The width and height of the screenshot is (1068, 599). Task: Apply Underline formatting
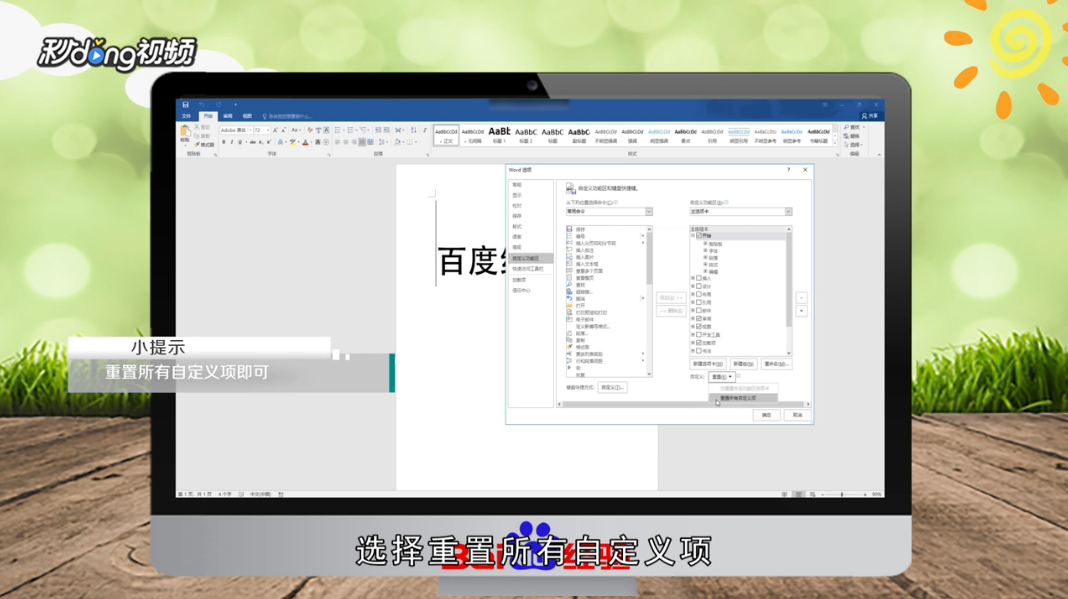coord(240,142)
